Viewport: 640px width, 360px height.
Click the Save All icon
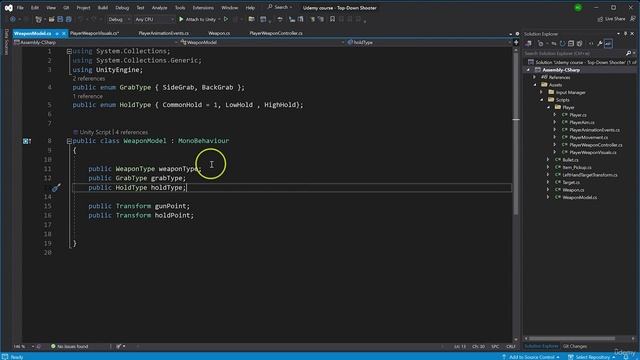(x=69, y=19)
